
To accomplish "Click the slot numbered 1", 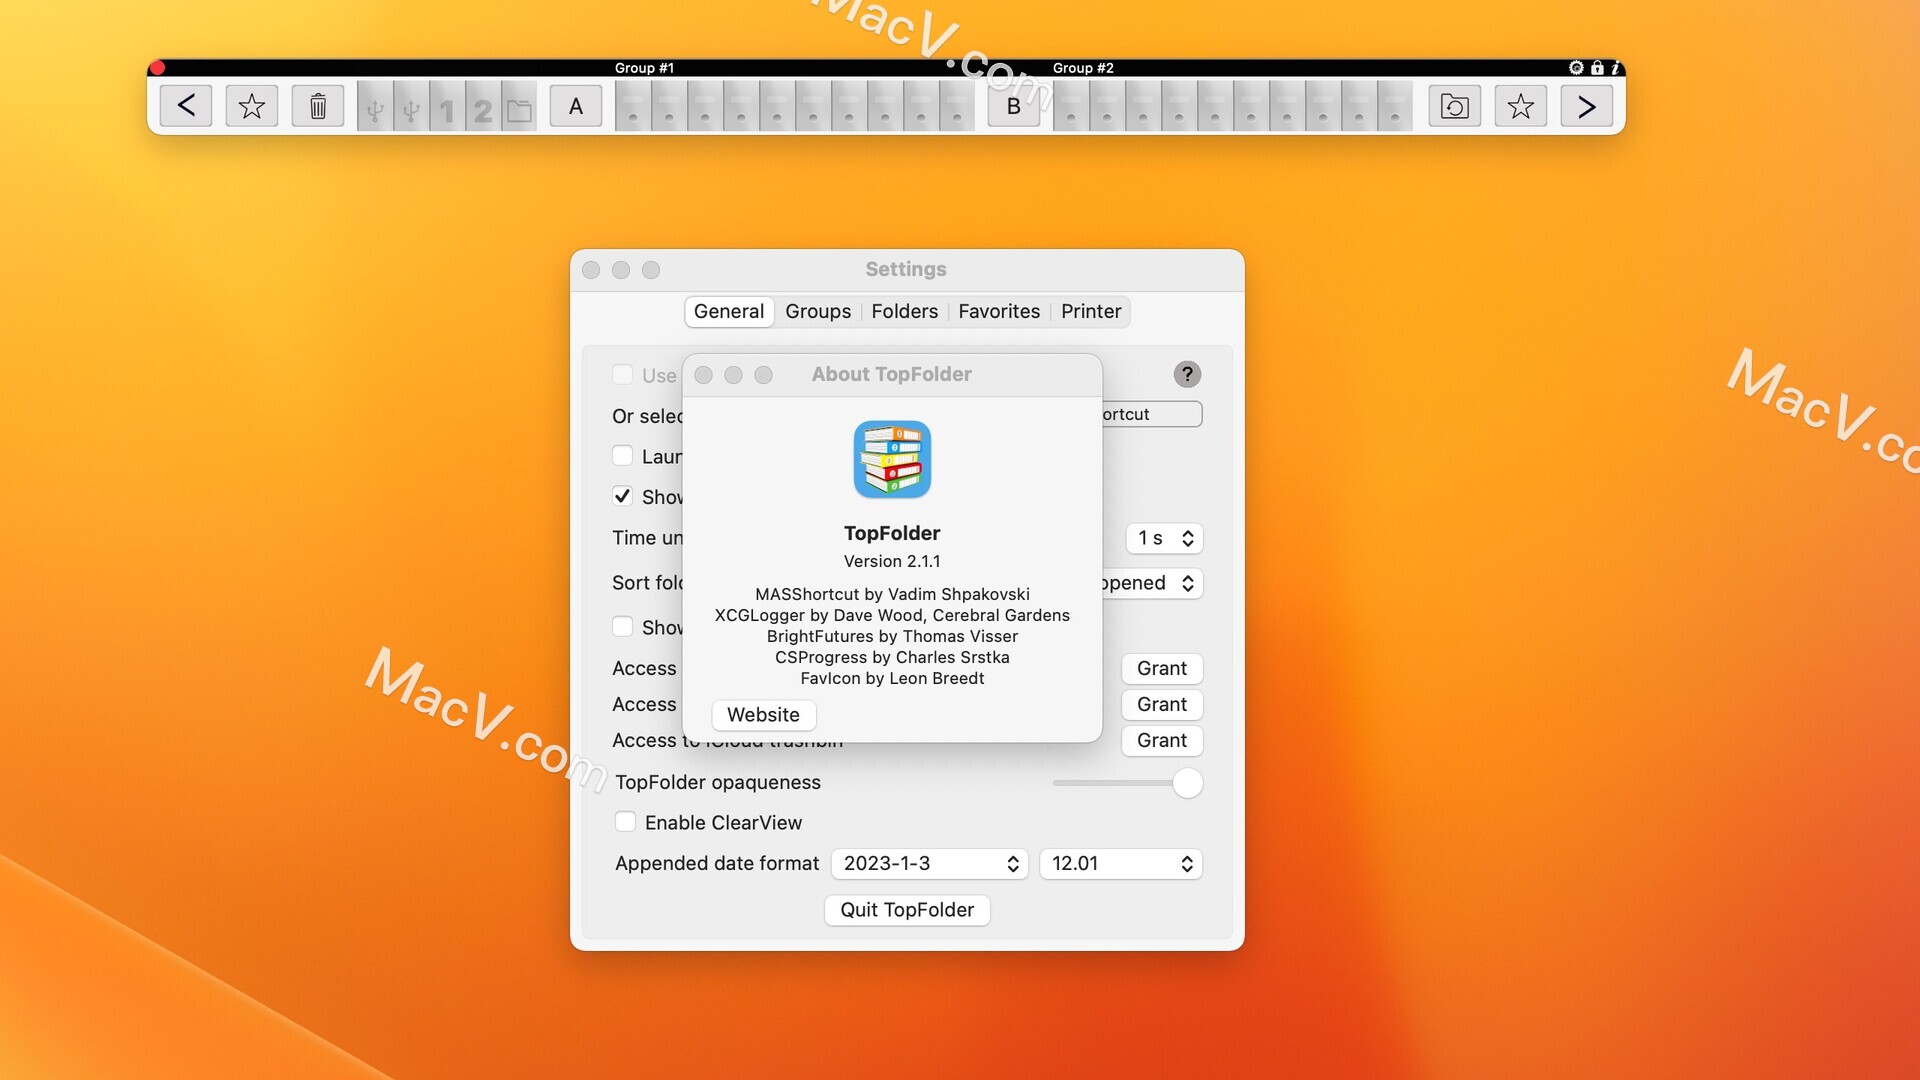I will click(x=447, y=108).
